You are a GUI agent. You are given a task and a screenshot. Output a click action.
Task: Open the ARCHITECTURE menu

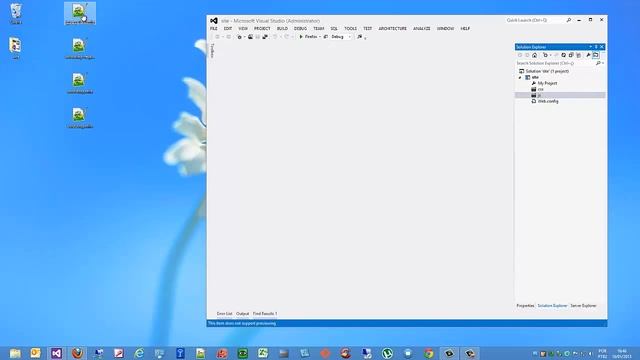pyautogui.click(x=392, y=29)
